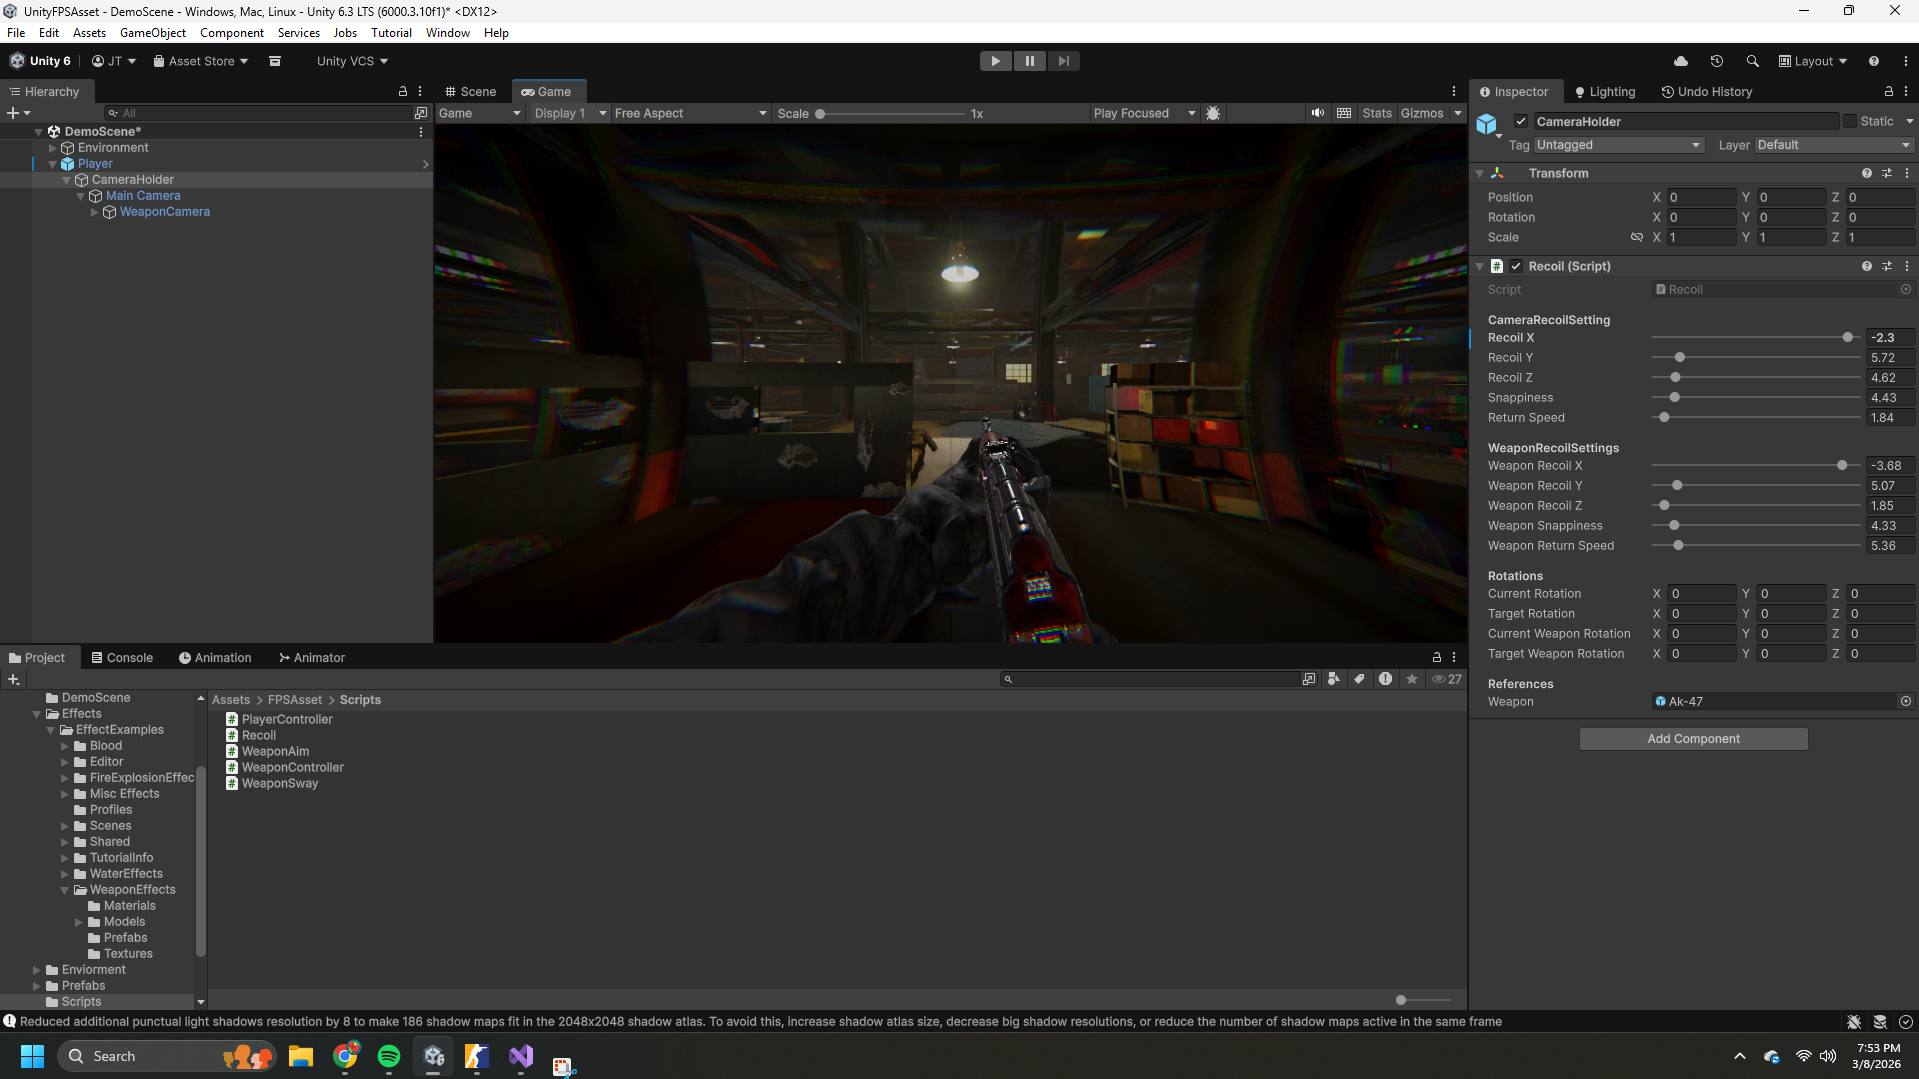Image resolution: width=1919 pixels, height=1079 pixels.
Task: Lock the Hierarchy panel
Action: [x=403, y=91]
